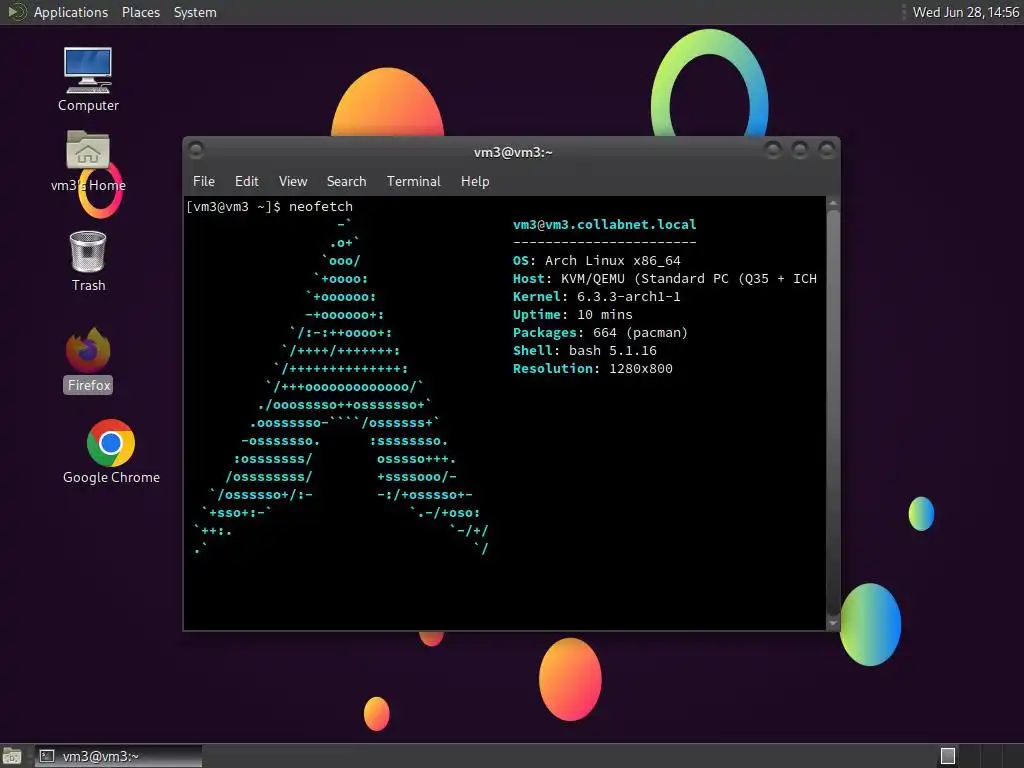Click the clock showing Wed Jun 28, 14:56
The height and width of the screenshot is (768, 1024).
coord(965,12)
